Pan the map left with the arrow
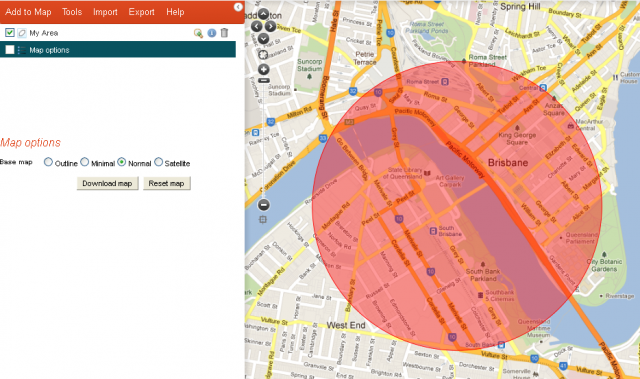Image resolution: width=640 pixels, height=379 pixels. 256,27
